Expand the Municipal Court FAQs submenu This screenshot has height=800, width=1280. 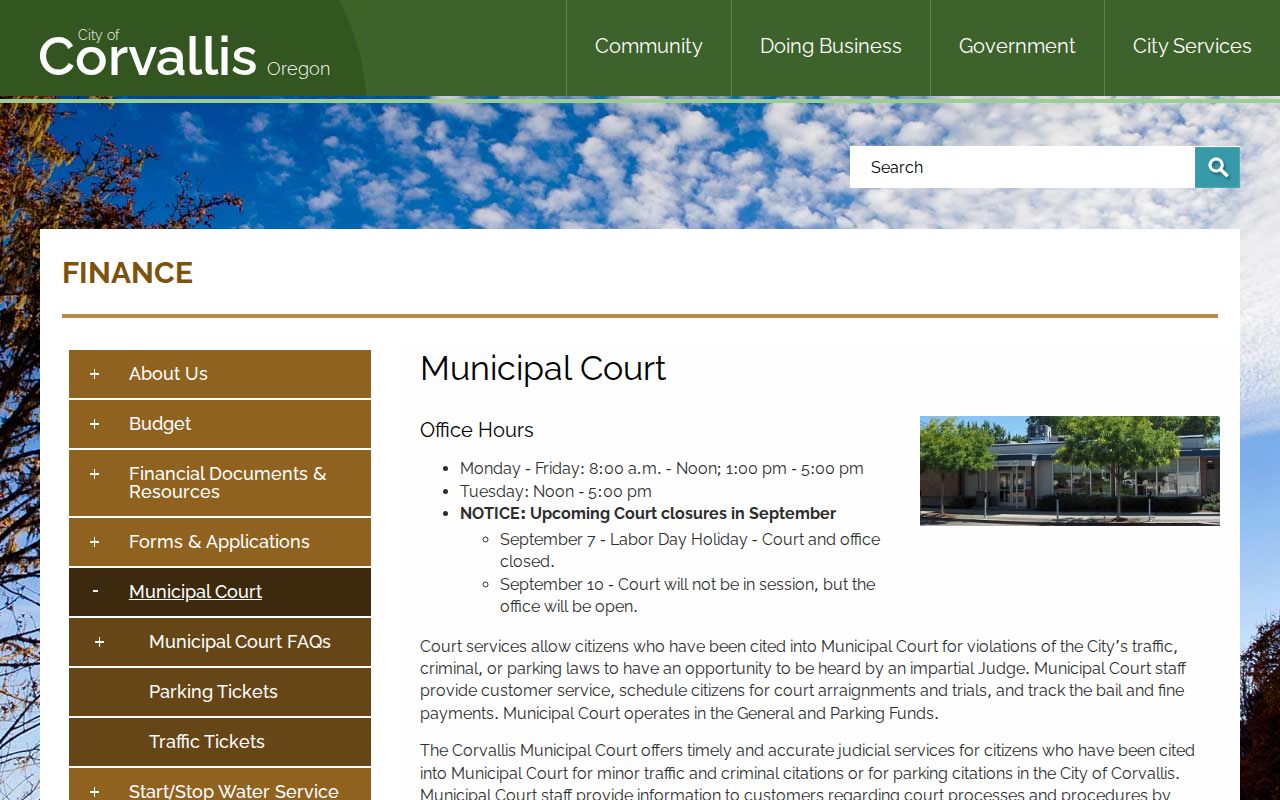tap(99, 642)
